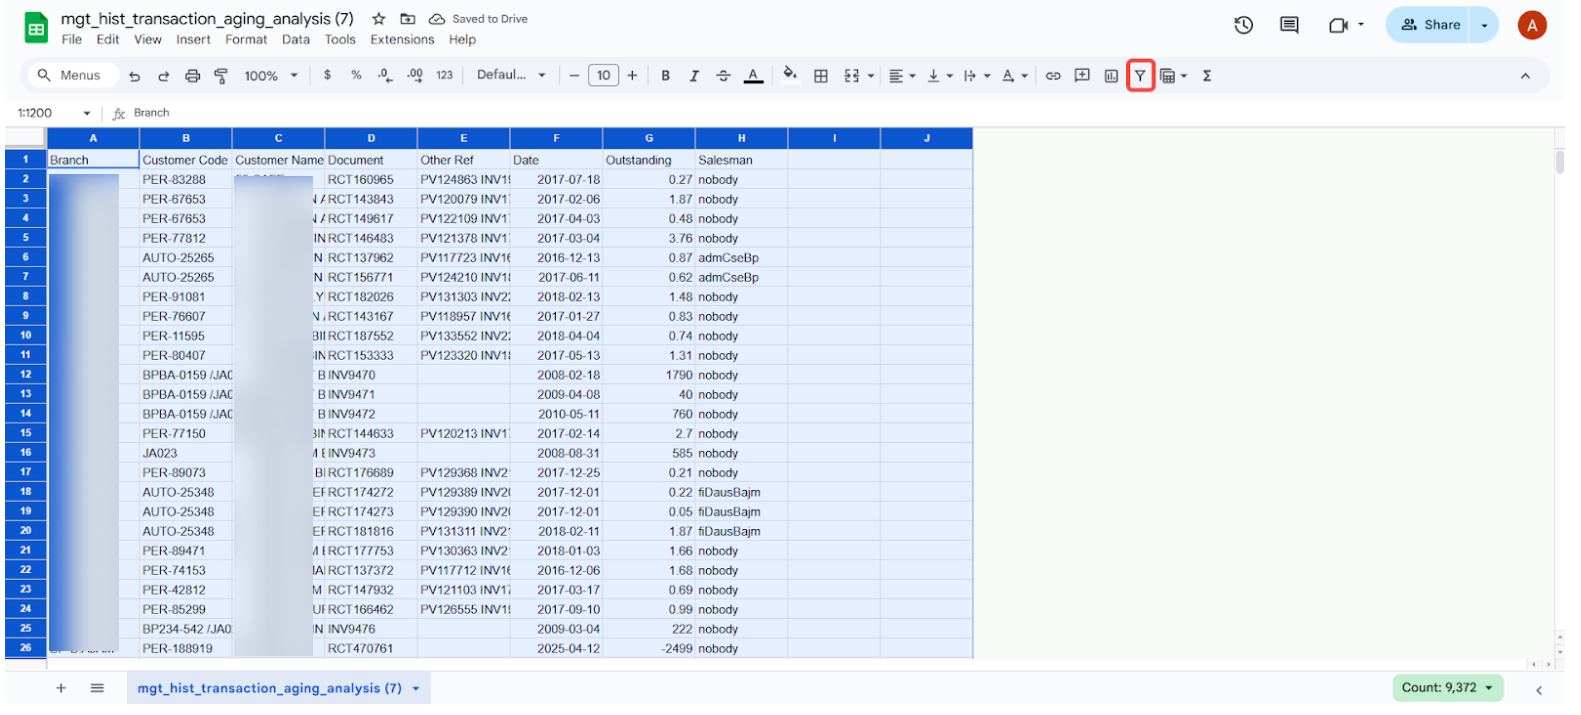Open the View menu
1581x715 pixels.
148,40
